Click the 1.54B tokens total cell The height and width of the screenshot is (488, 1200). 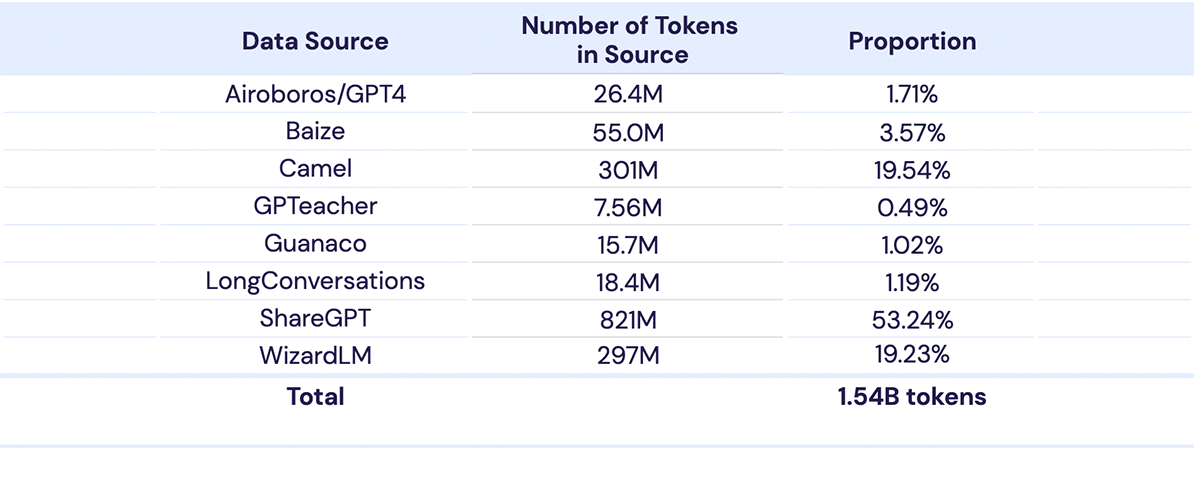pyautogui.click(x=912, y=396)
